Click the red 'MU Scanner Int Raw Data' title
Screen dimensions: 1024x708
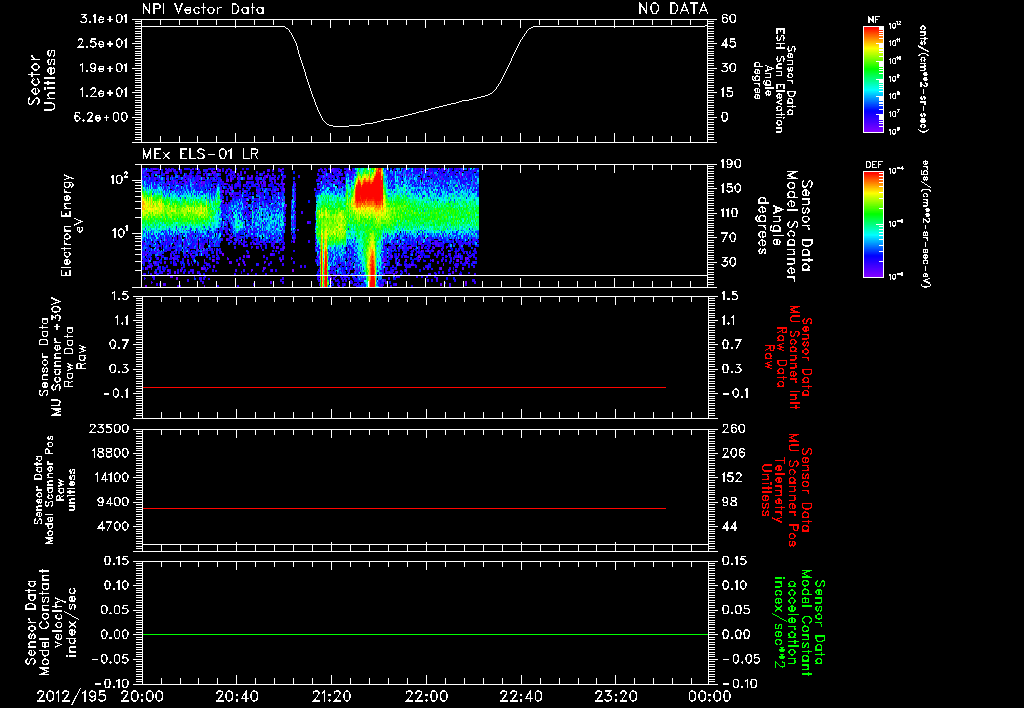point(788,357)
